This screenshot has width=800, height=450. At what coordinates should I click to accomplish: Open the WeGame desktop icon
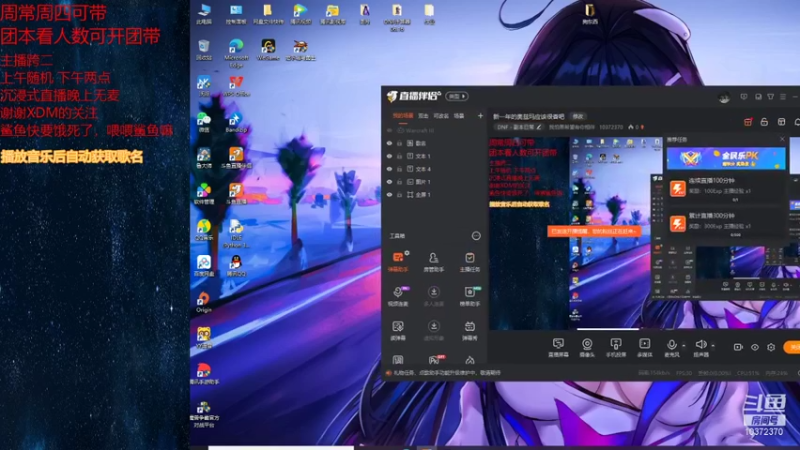(268, 50)
